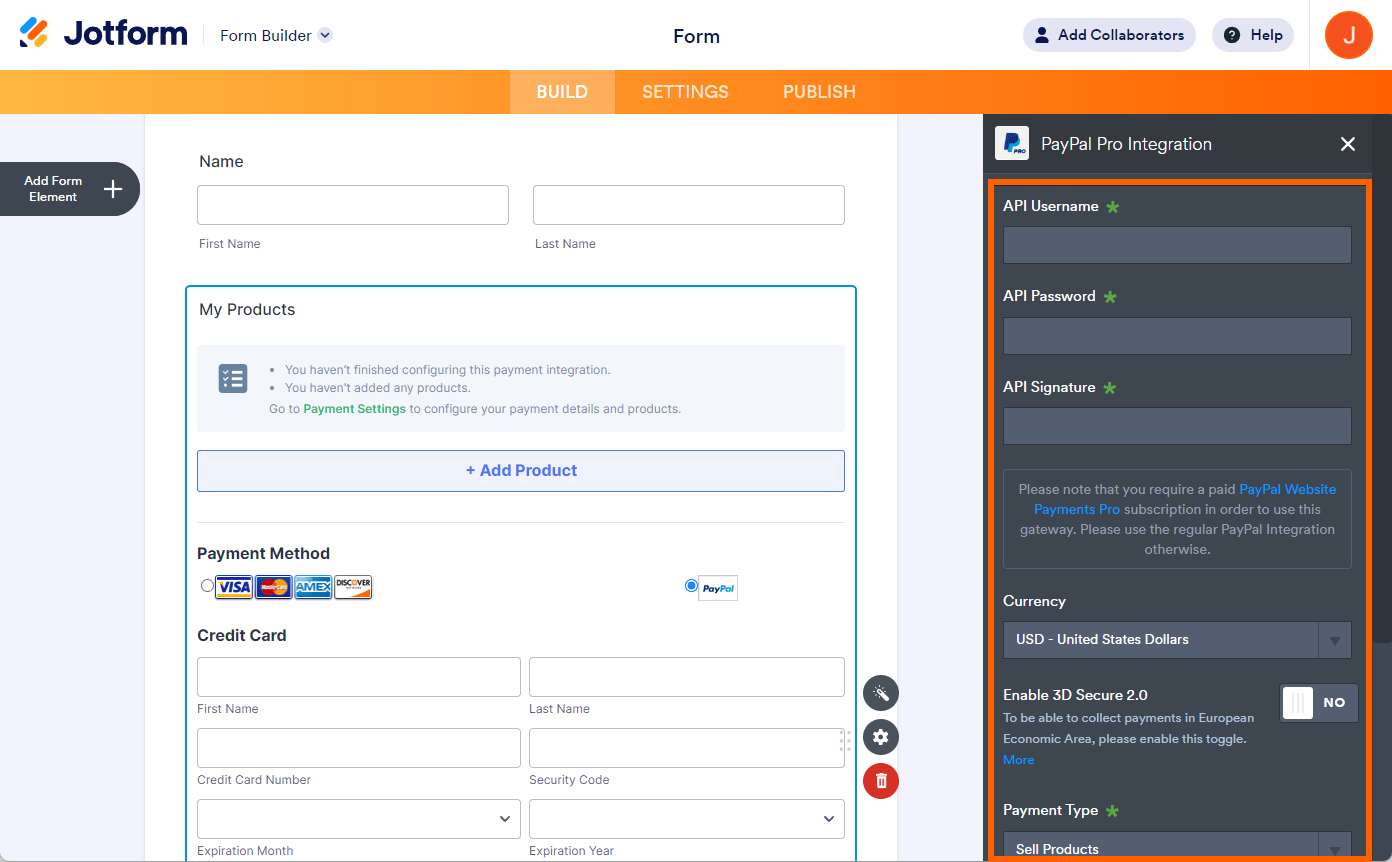The image size is (1392, 862).
Task: Open the Payment Settings link
Action: tap(355, 409)
